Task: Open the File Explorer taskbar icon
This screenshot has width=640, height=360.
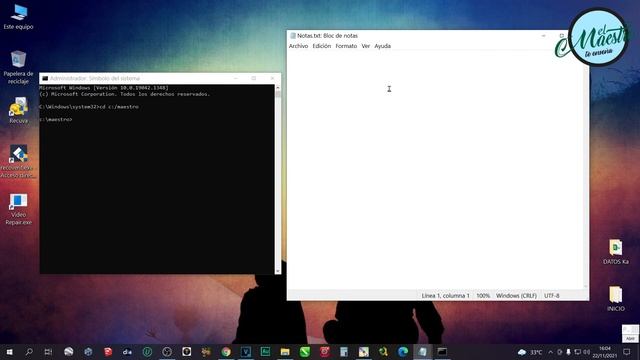Action: 285,352
